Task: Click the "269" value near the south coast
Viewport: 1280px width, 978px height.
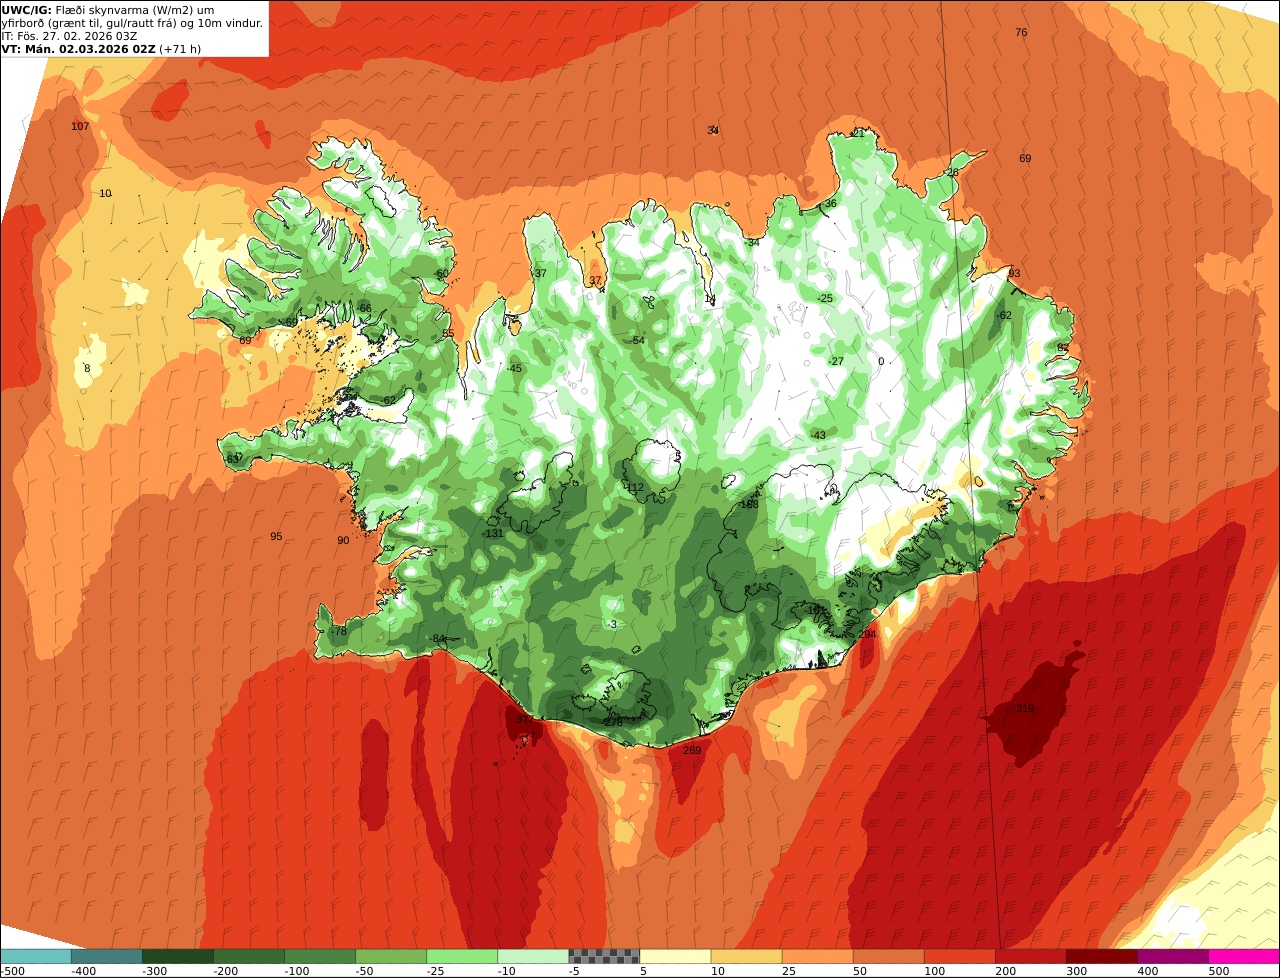Action: [x=692, y=750]
